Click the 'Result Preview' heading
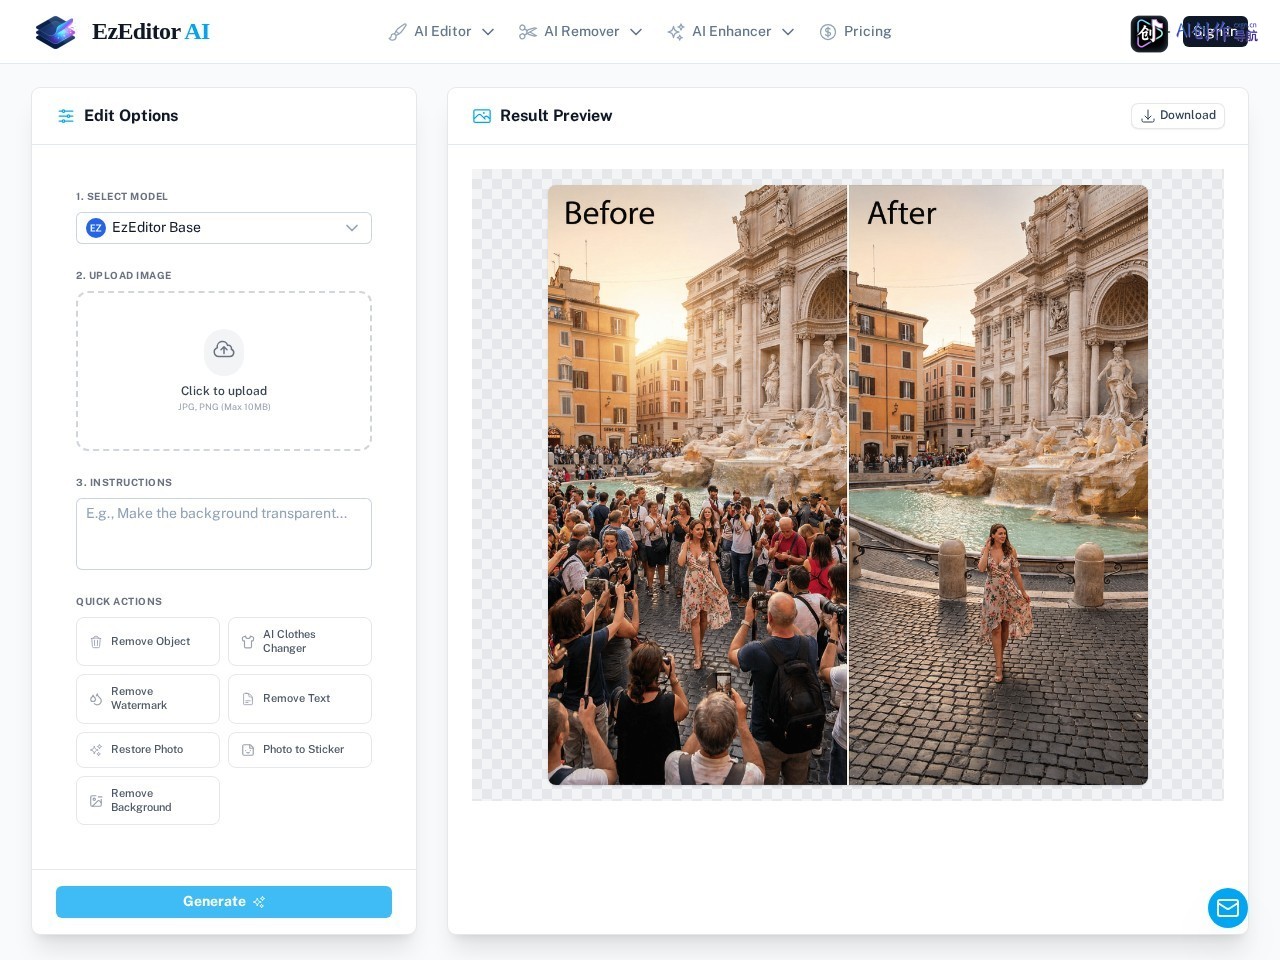The width and height of the screenshot is (1280, 960). click(x=556, y=116)
